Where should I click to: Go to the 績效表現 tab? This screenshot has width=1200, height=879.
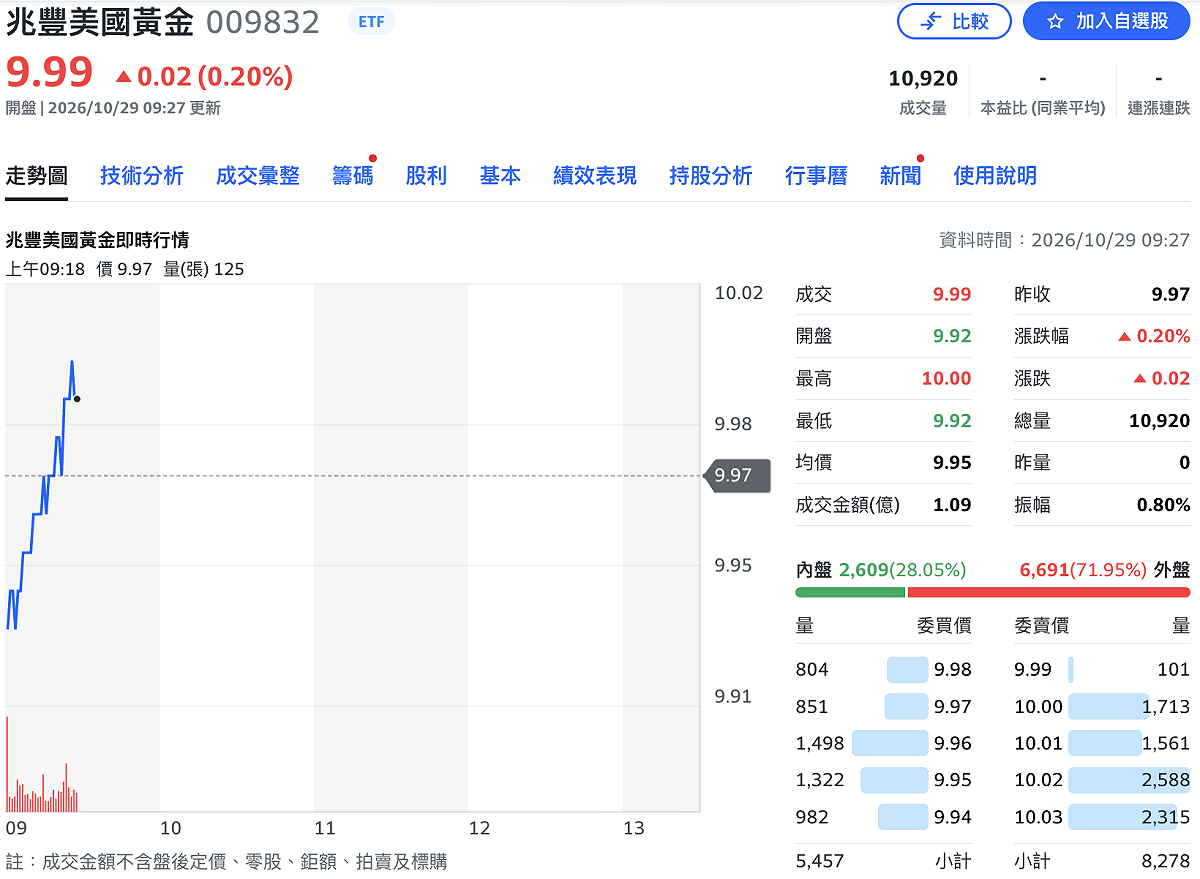click(595, 176)
